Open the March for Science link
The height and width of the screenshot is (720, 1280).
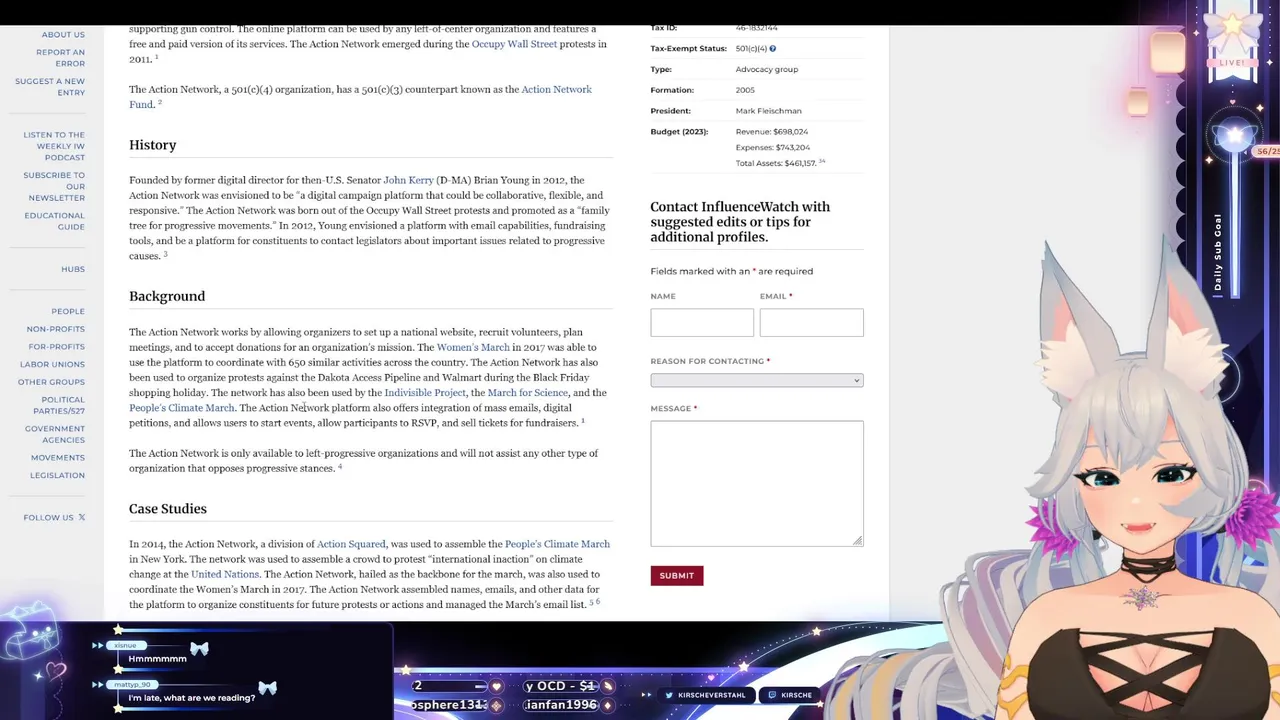point(527,392)
